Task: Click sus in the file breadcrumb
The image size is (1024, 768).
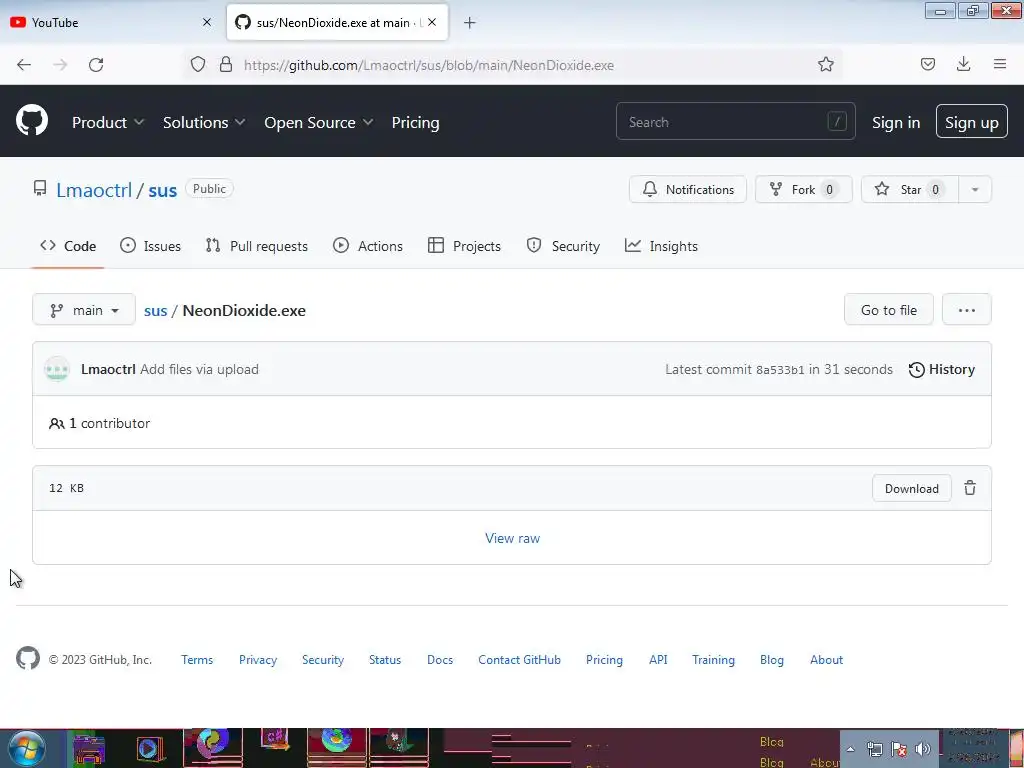Action: 155,310
